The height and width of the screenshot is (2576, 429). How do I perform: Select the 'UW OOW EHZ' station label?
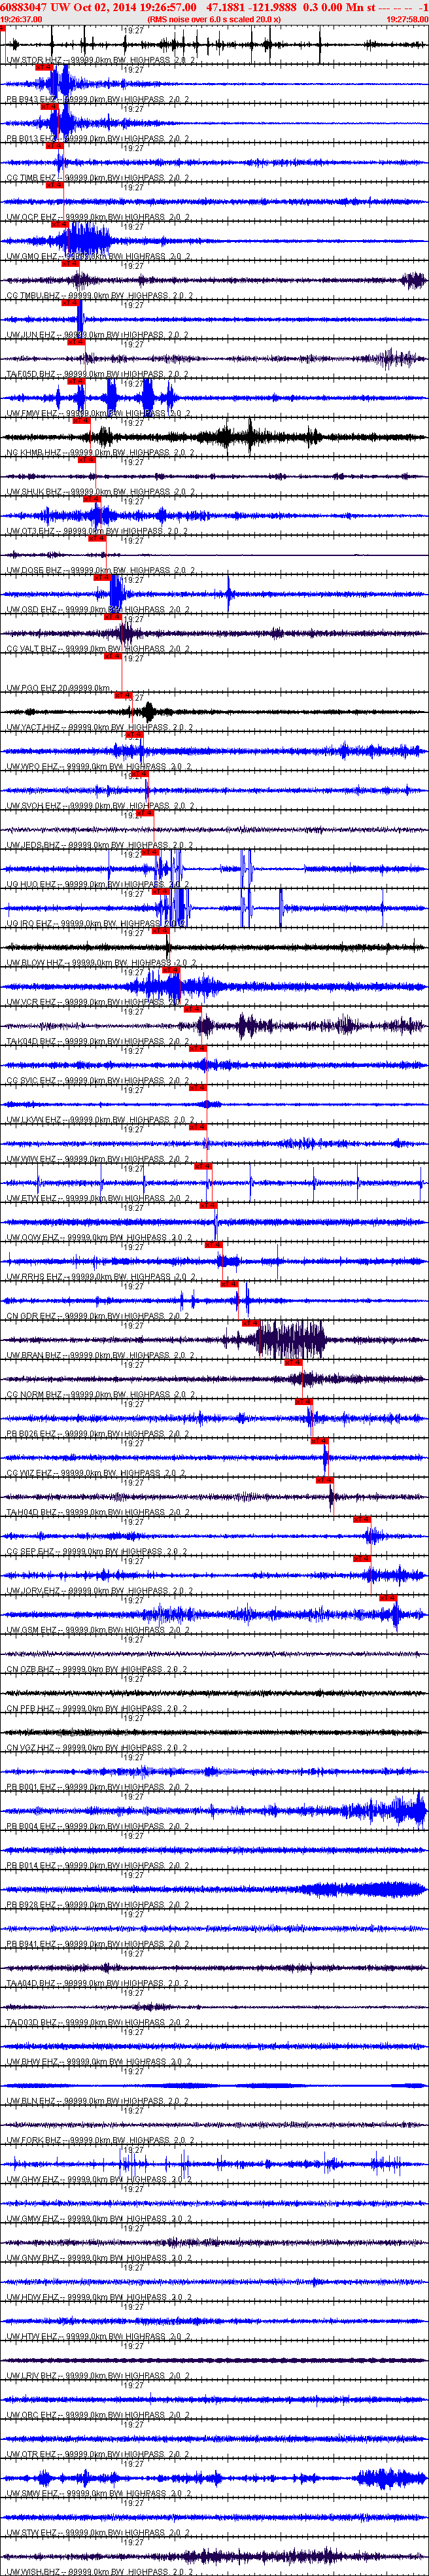pos(32,1238)
